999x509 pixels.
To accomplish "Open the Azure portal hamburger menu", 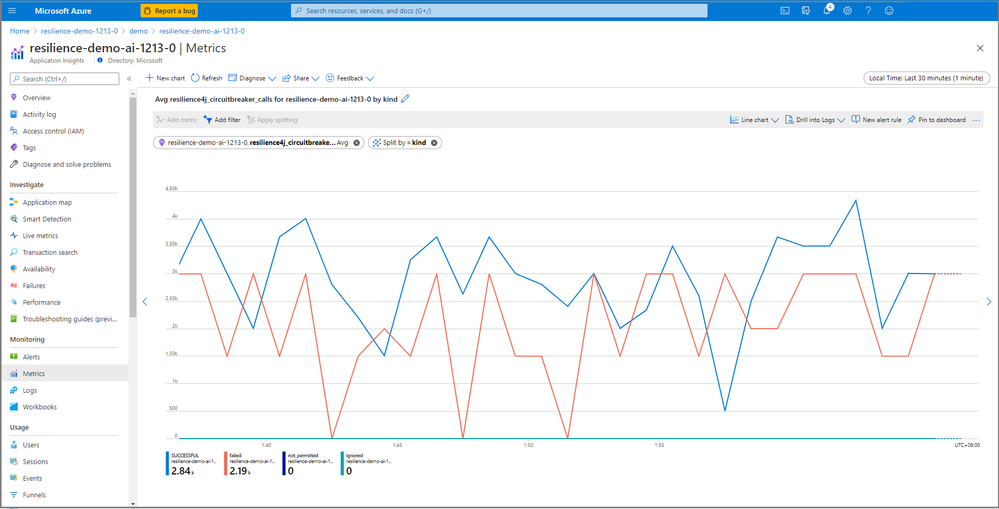I will pyautogui.click(x=12, y=11).
